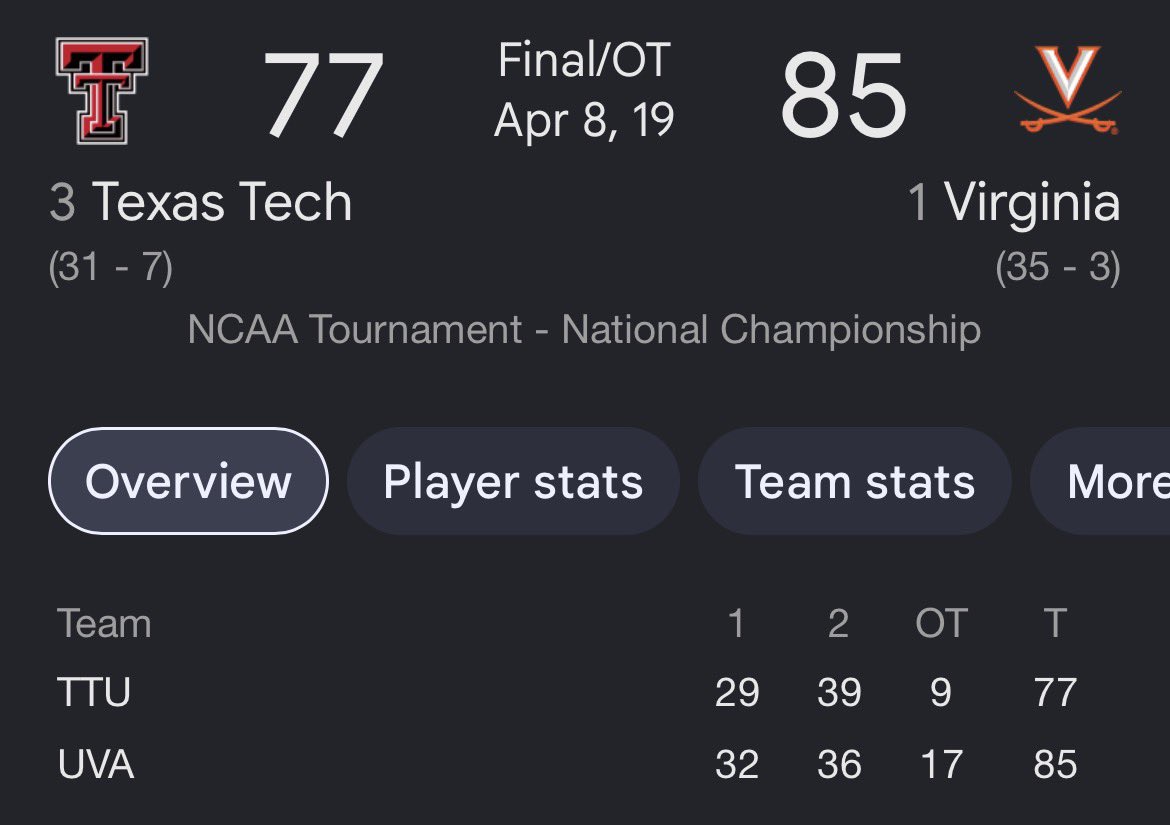Click the Virginia V-sabres logo
The width and height of the screenshot is (1170, 825).
coord(1067,90)
